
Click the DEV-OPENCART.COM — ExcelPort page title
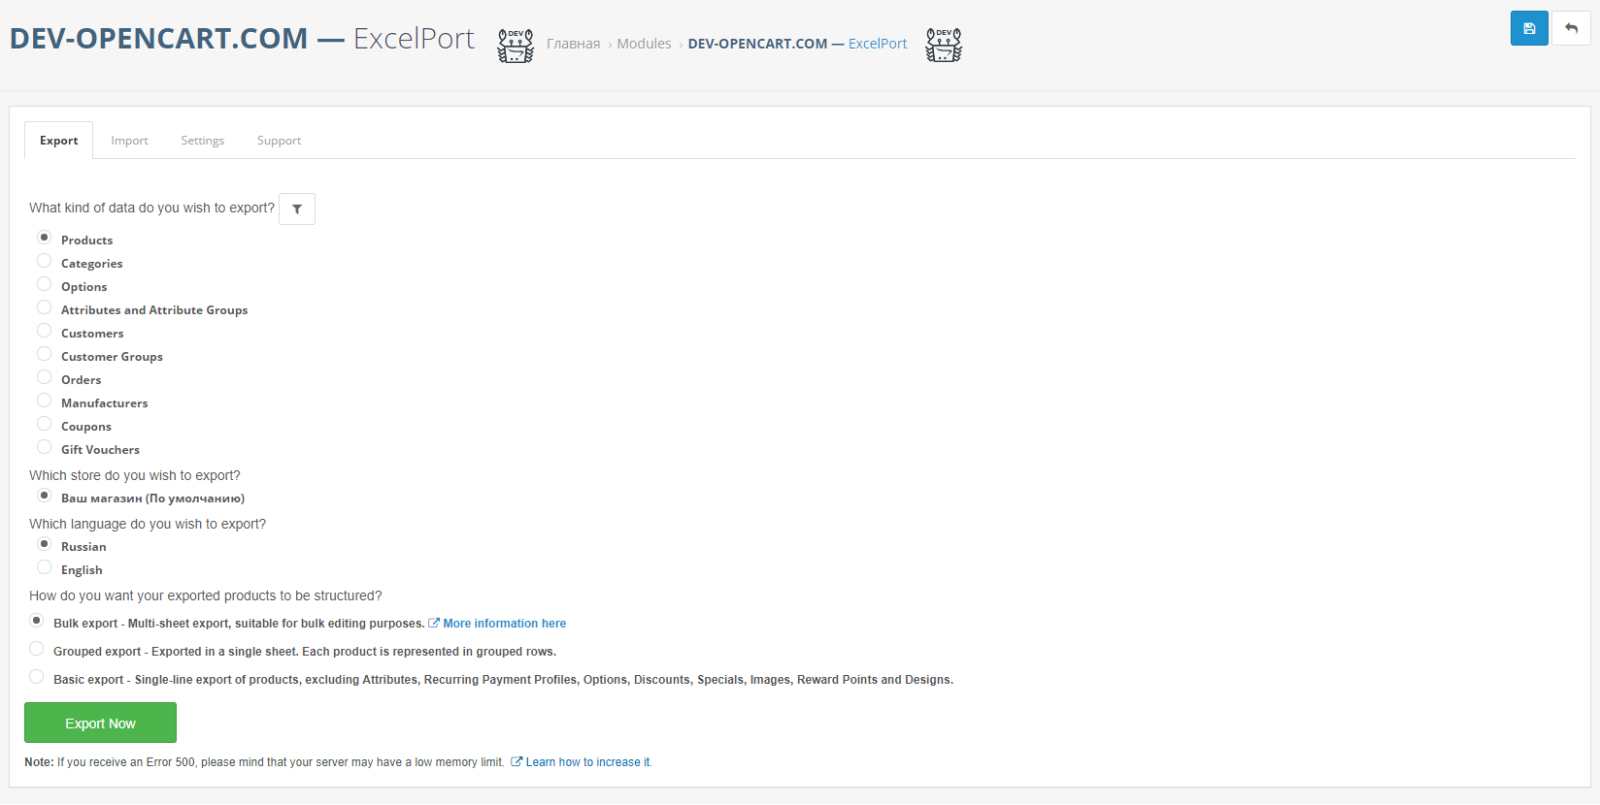(x=242, y=39)
